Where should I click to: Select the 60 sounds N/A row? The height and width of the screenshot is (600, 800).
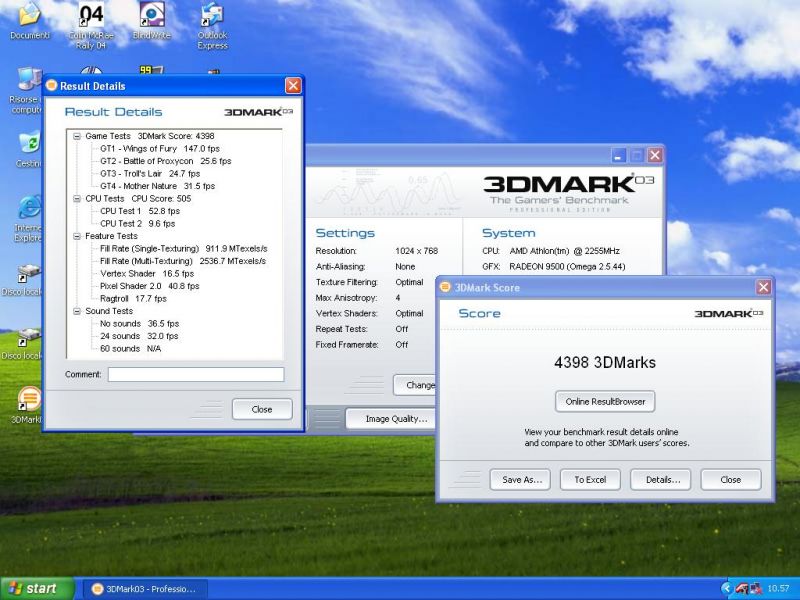[130, 348]
